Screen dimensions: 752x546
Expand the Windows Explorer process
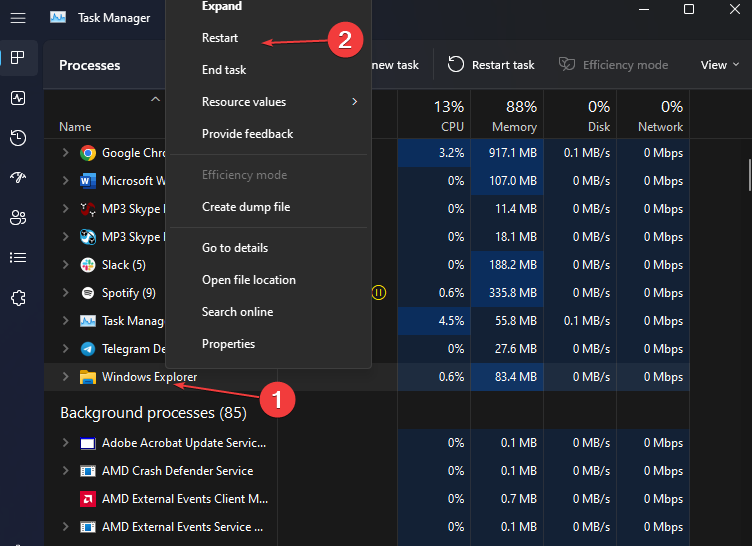(x=66, y=377)
